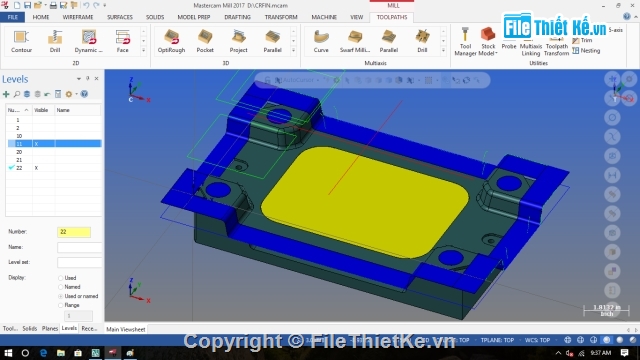Click the level Number input field

[74, 232]
